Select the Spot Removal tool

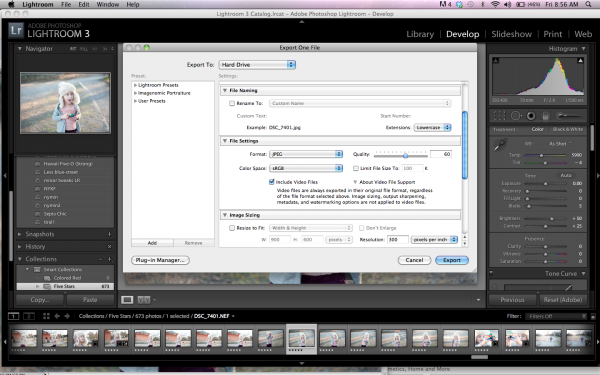pos(516,116)
